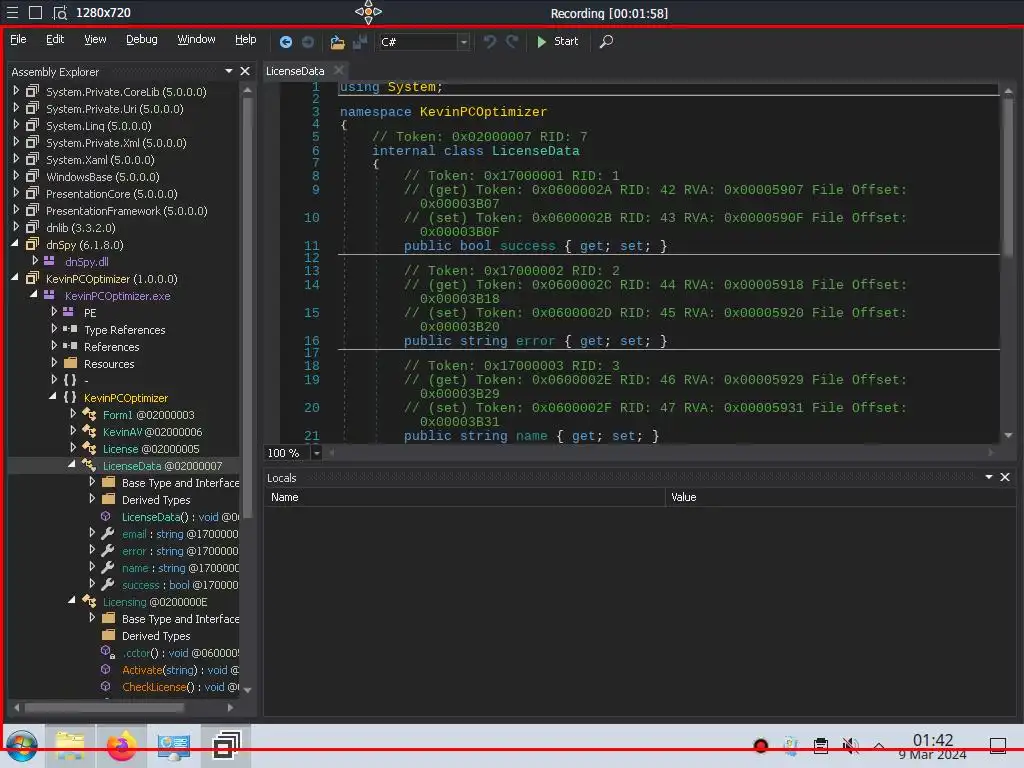Click the Undo toolbar icon
Screen dimensions: 1024x768
click(x=489, y=42)
